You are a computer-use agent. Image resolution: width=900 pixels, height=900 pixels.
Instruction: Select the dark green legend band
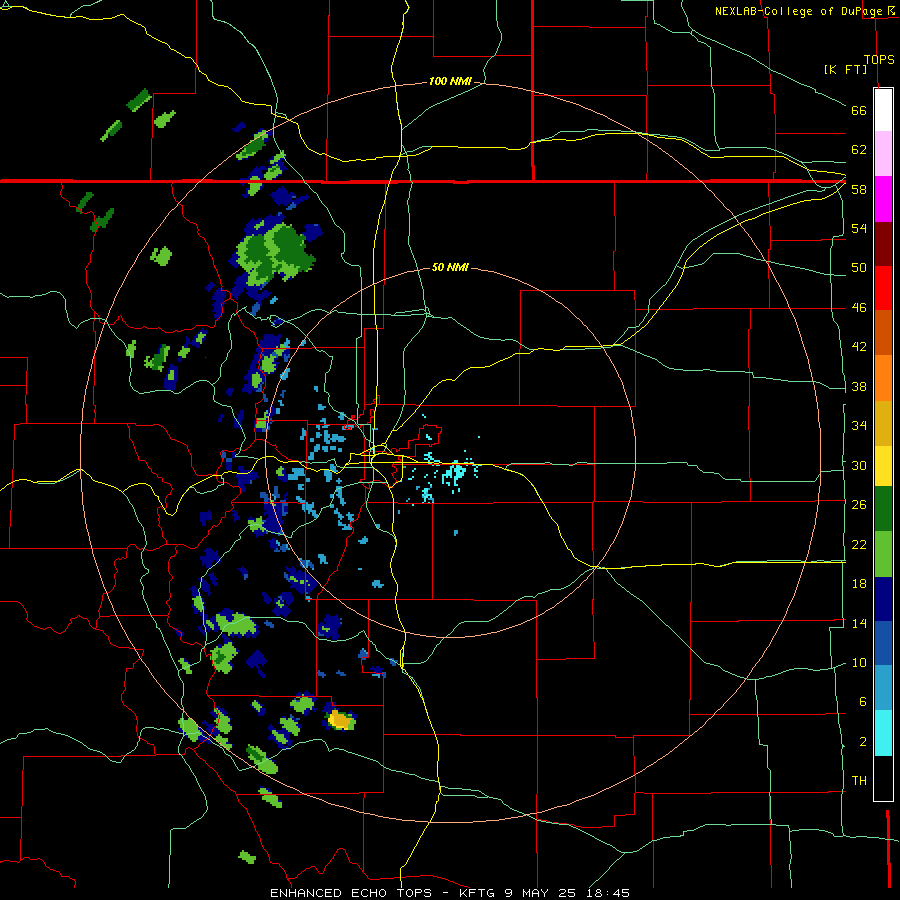[x=883, y=509]
